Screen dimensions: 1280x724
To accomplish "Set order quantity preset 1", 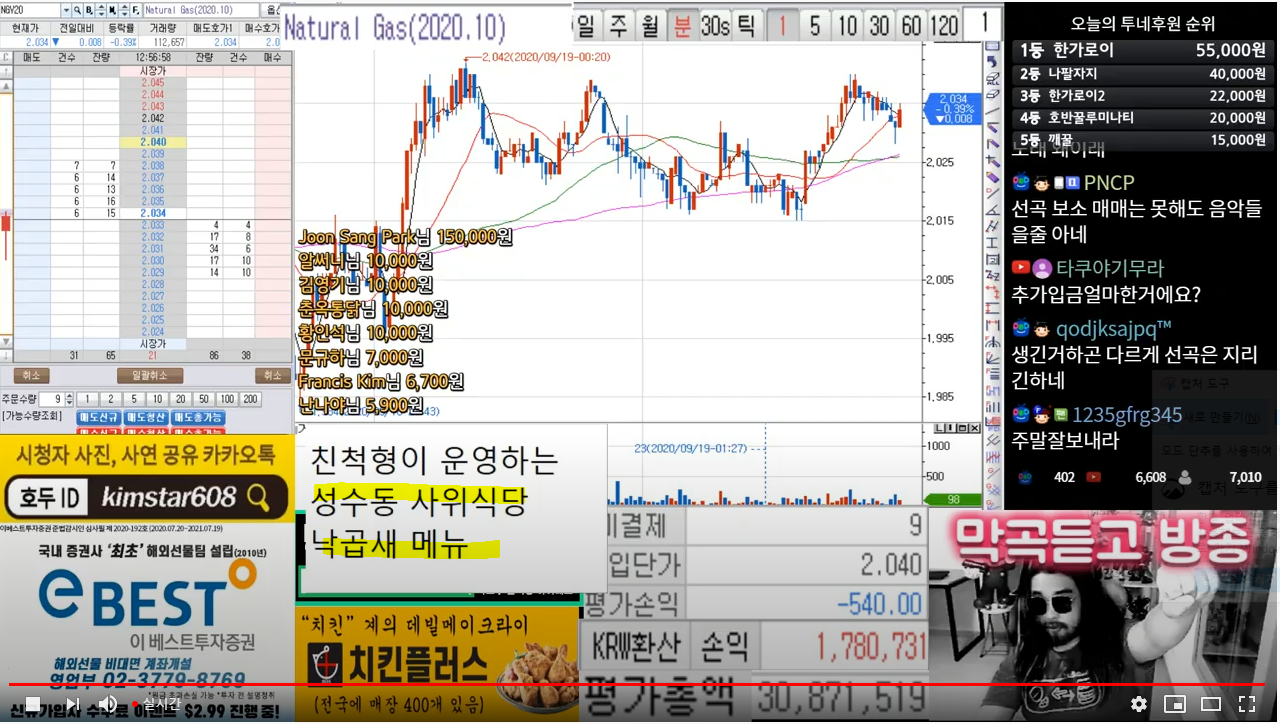I will [87, 399].
